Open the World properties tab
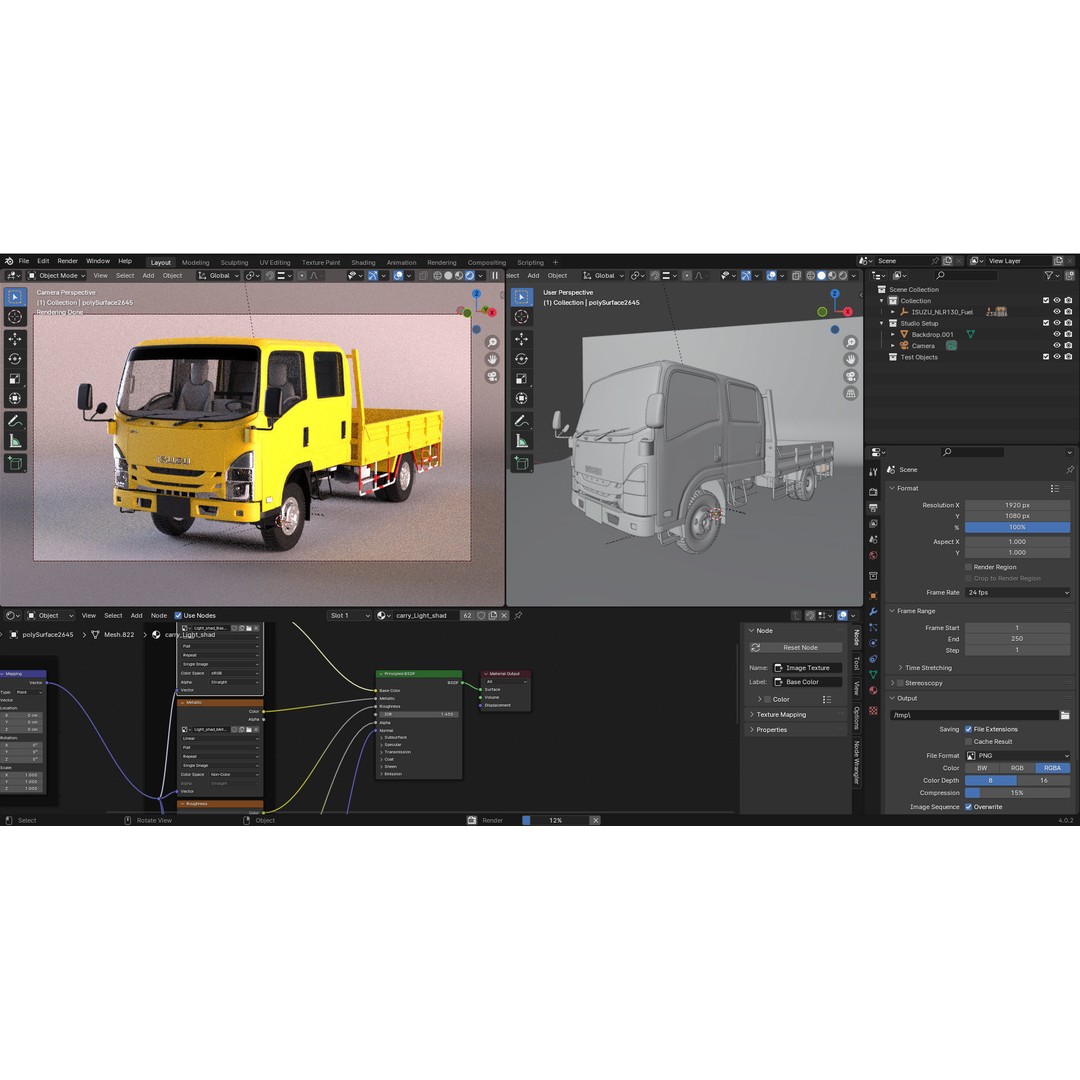 pyautogui.click(x=873, y=556)
